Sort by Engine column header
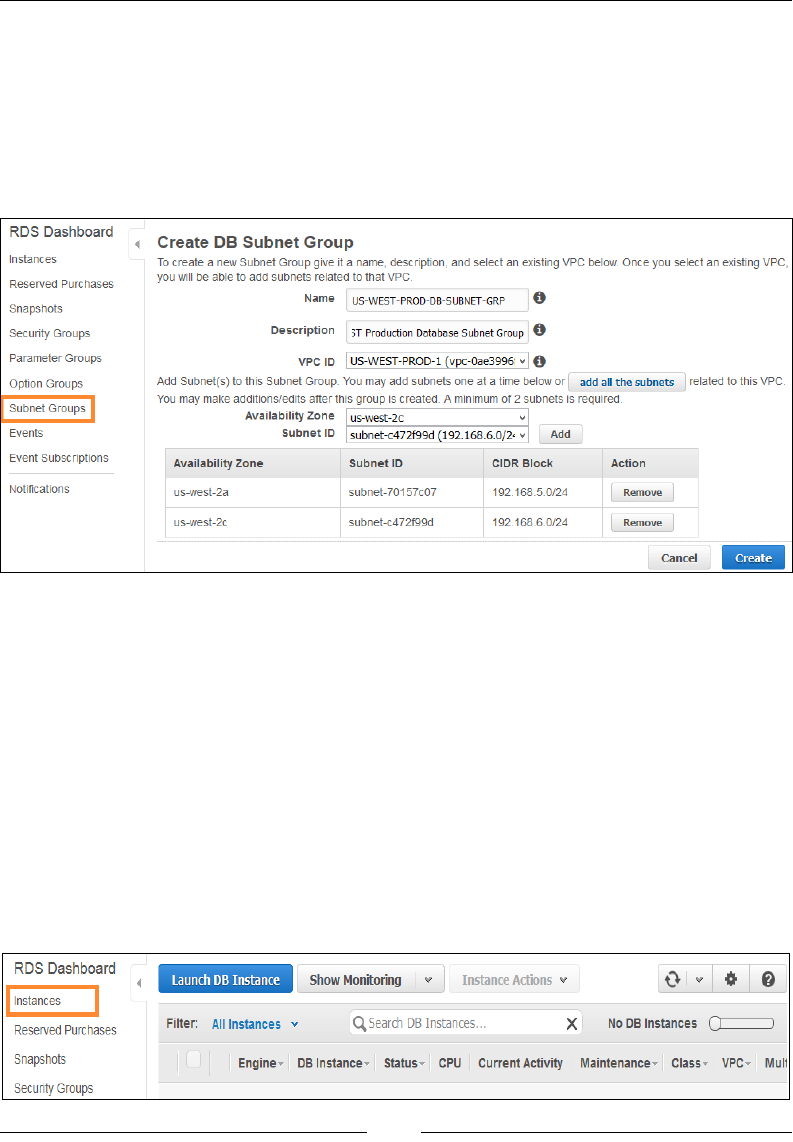The image size is (793, 1142). point(261,1063)
